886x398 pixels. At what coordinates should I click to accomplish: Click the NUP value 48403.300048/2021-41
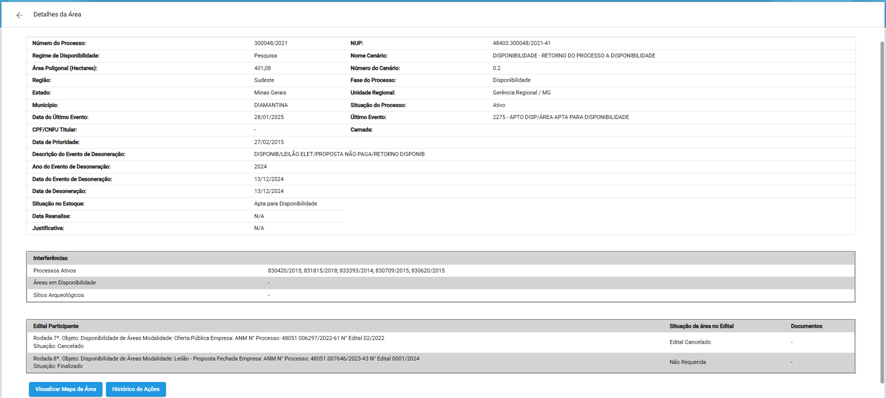pyautogui.click(x=522, y=43)
